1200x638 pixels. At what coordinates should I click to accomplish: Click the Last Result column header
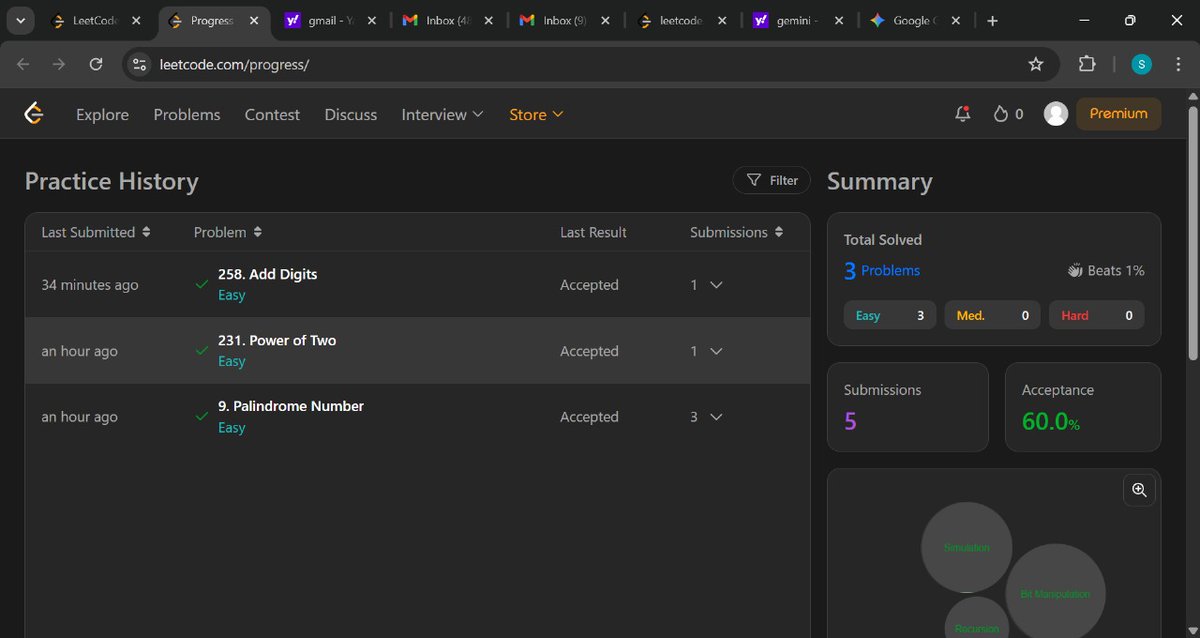[x=593, y=232]
